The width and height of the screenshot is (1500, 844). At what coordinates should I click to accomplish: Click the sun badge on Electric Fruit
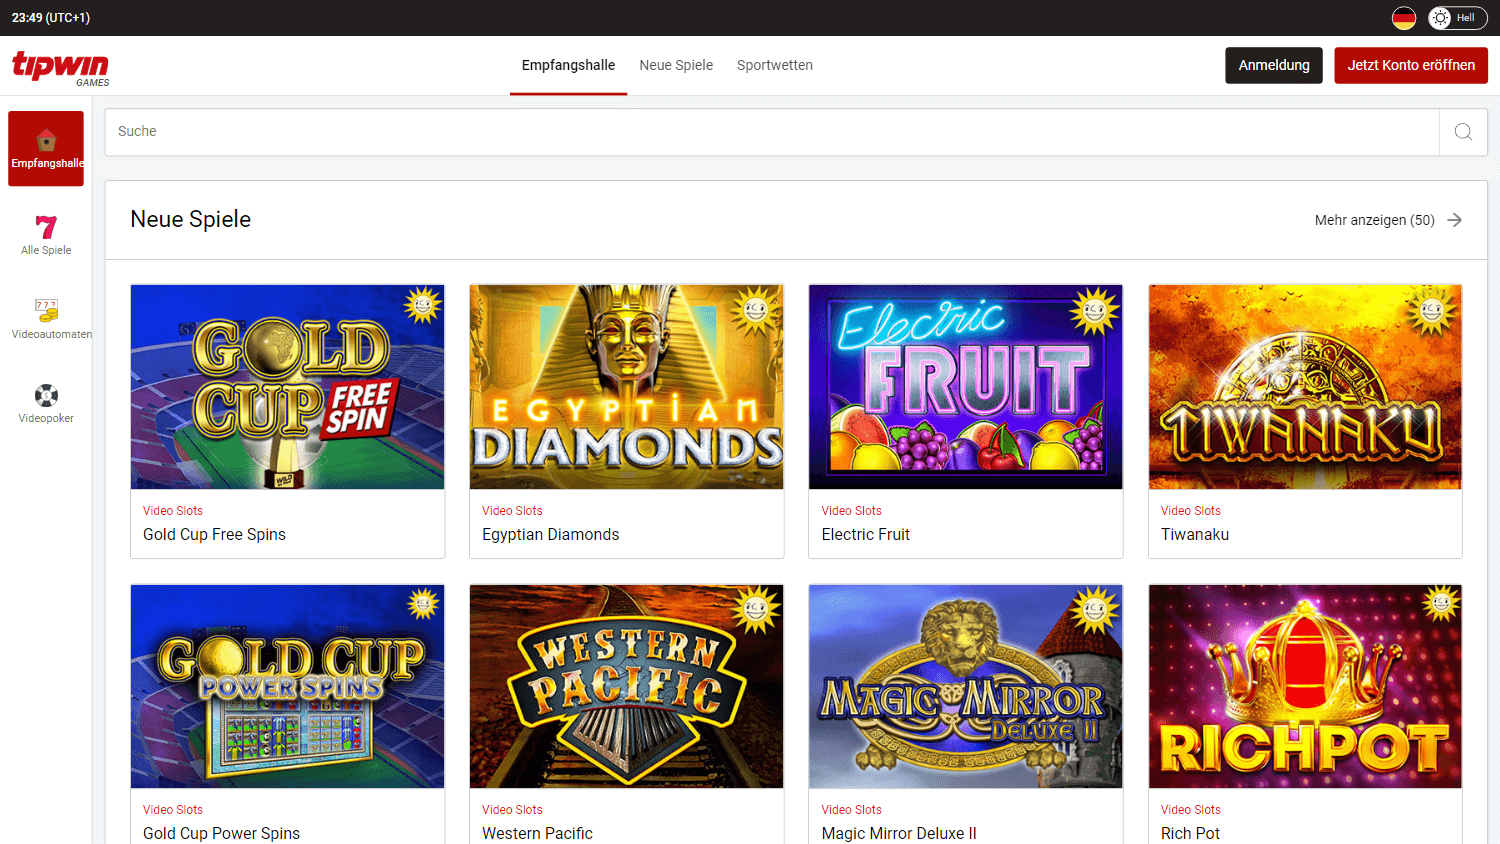point(1095,310)
